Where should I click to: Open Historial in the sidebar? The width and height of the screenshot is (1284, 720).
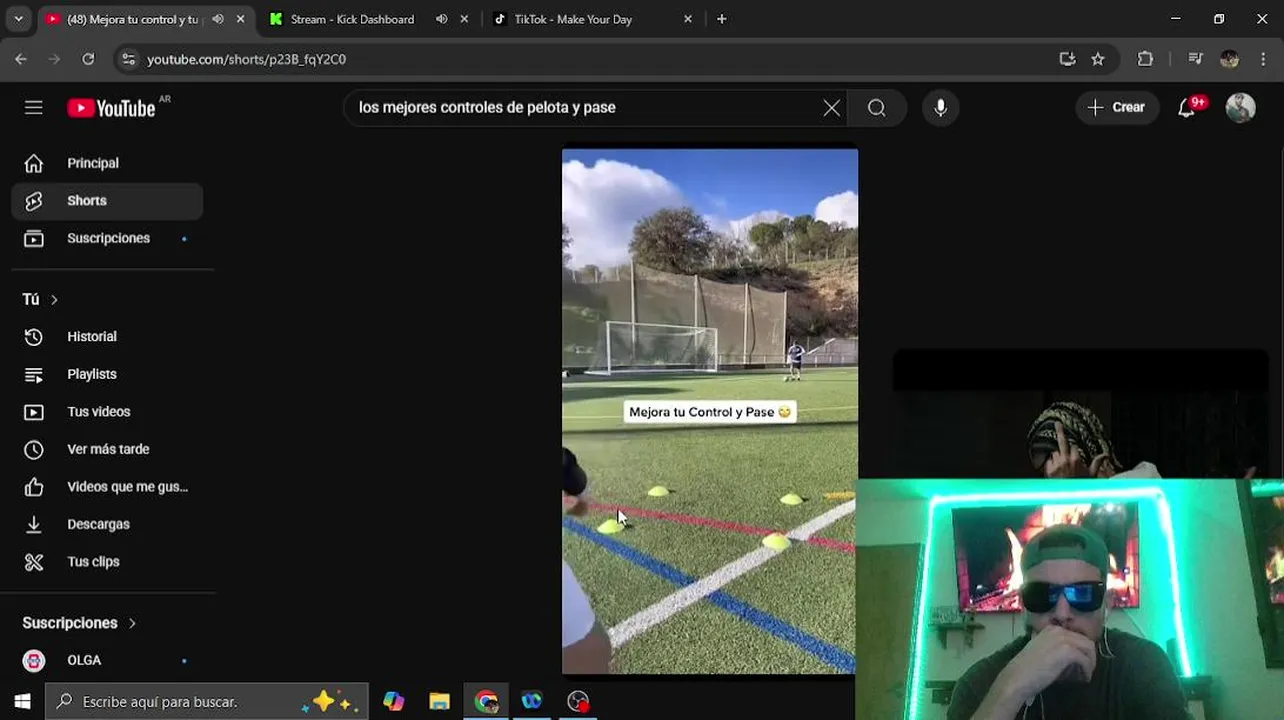tap(107, 337)
